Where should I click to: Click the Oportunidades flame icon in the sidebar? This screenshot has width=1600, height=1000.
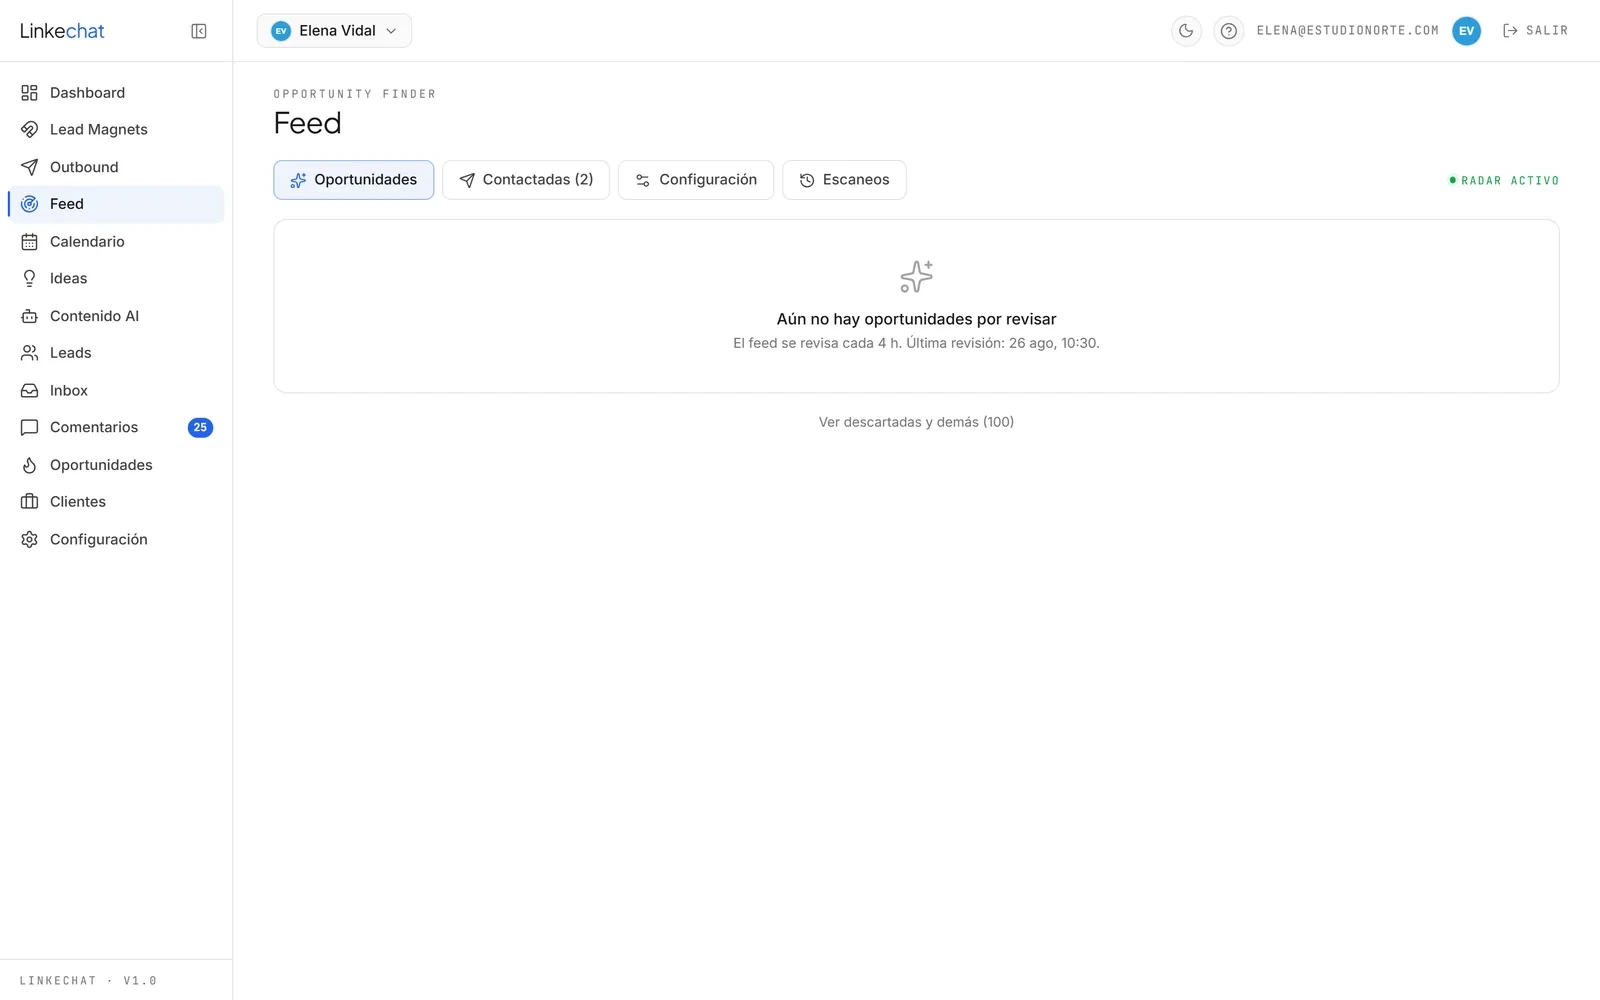pyautogui.click(x=30, y=465)
